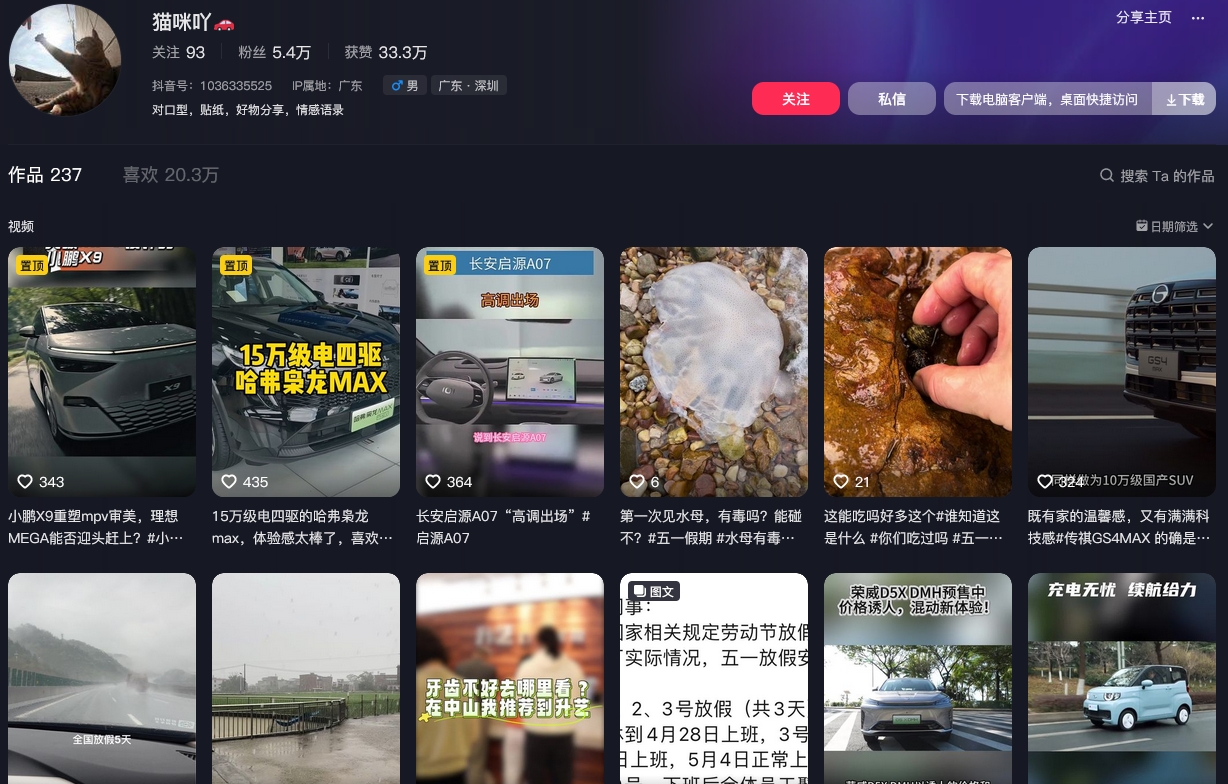The height and width of the screenshot is (784, 1228).
Task: Click heart icon on jellyfish video
Action: point(638,482)
